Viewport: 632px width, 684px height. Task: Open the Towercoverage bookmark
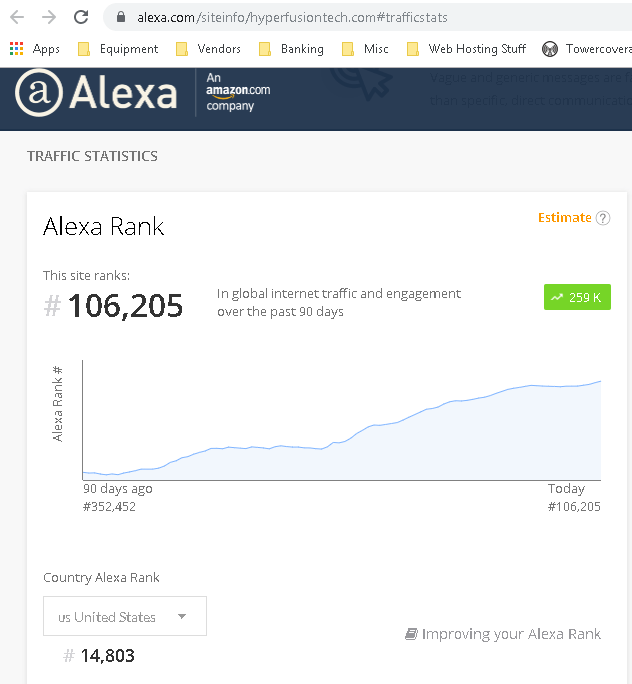pos(587,49)
